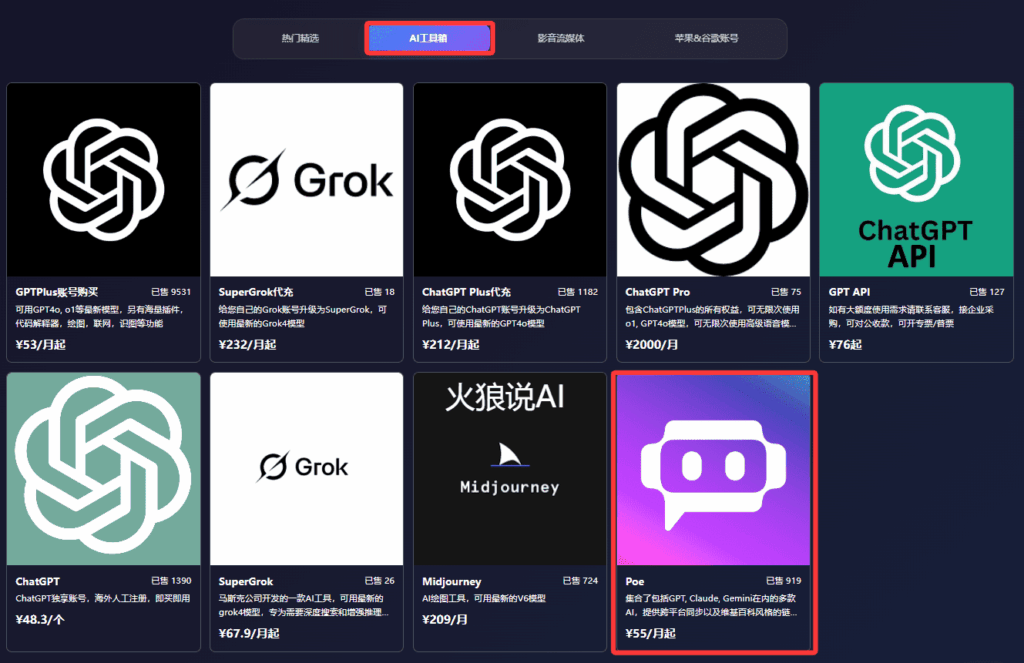The image size is (1024, 663).
Task: Click the GPTPlus账号购买 title link
Action: click(x=57, y=292)
